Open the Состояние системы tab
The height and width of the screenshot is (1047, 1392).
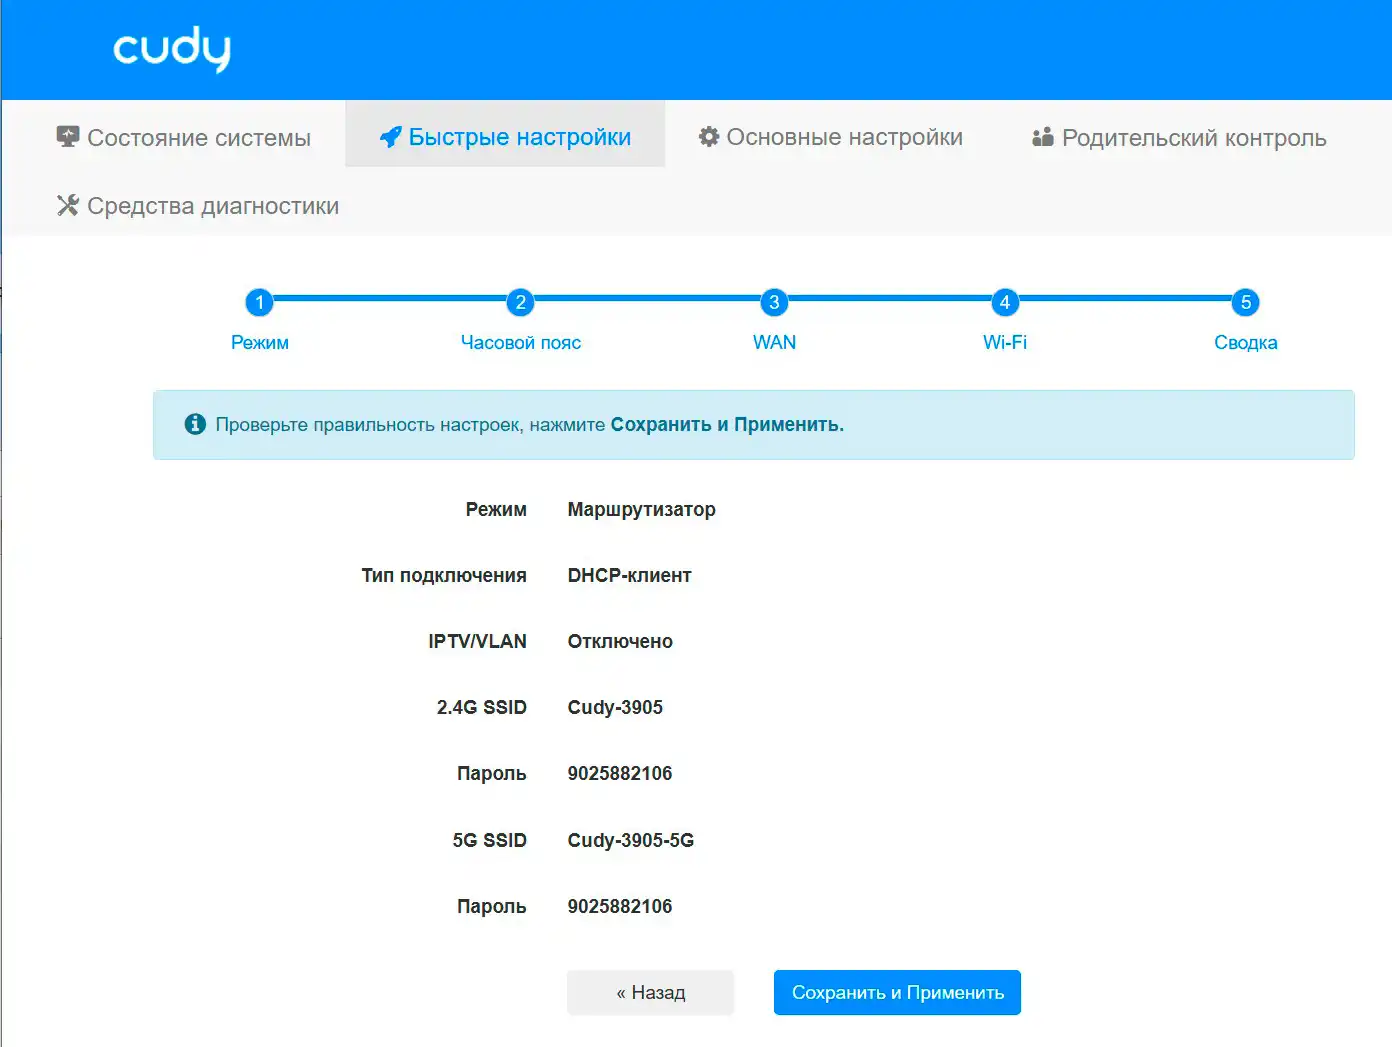click(x=184, y=137)
